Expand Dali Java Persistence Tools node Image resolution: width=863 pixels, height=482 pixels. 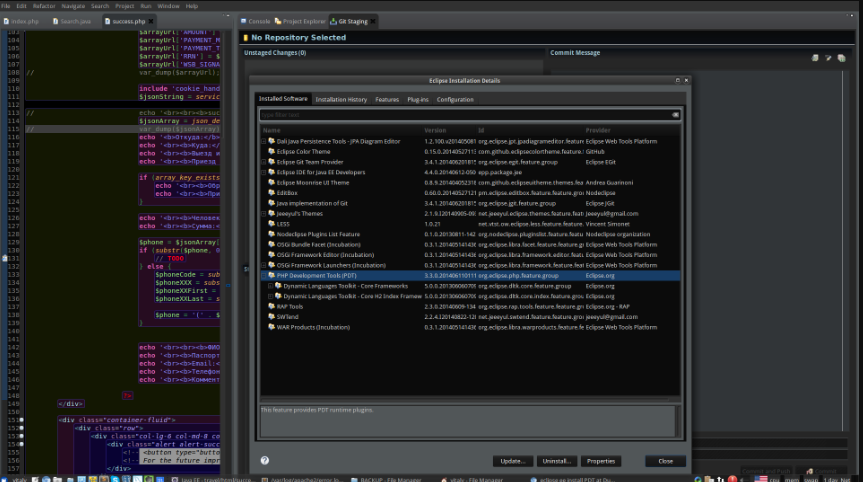click(x=264, y=141)
